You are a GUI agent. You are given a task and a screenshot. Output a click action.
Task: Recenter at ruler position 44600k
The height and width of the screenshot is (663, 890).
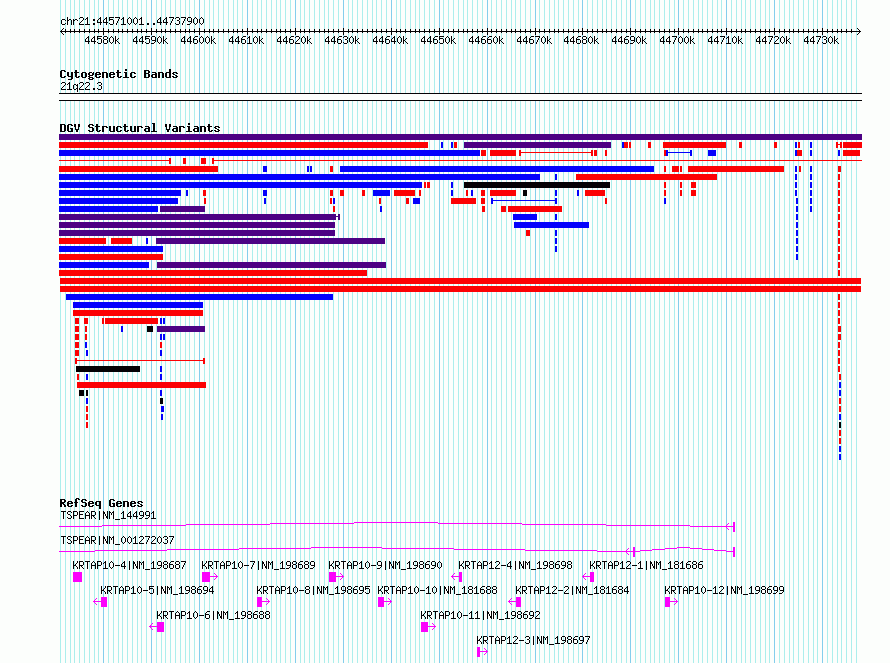(x=198, y=40)
